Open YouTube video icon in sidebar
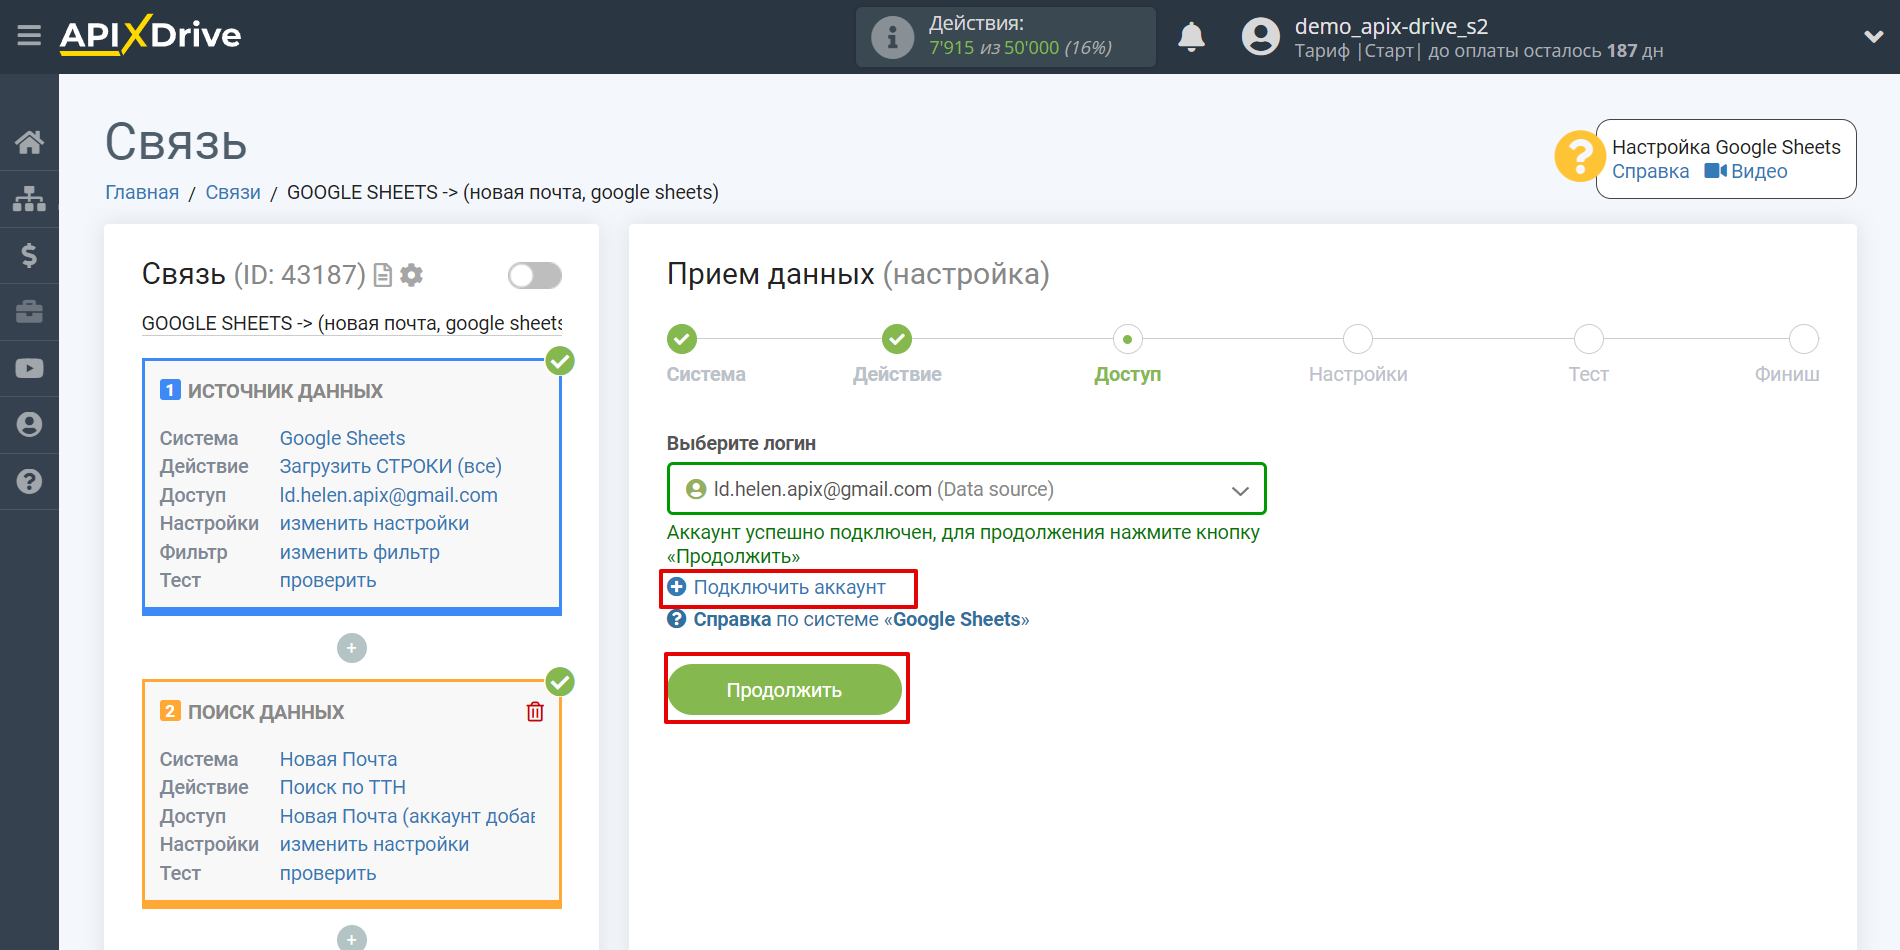This screenshot has width=1900, height=950. pyautogui.click(x=29, y=368)
